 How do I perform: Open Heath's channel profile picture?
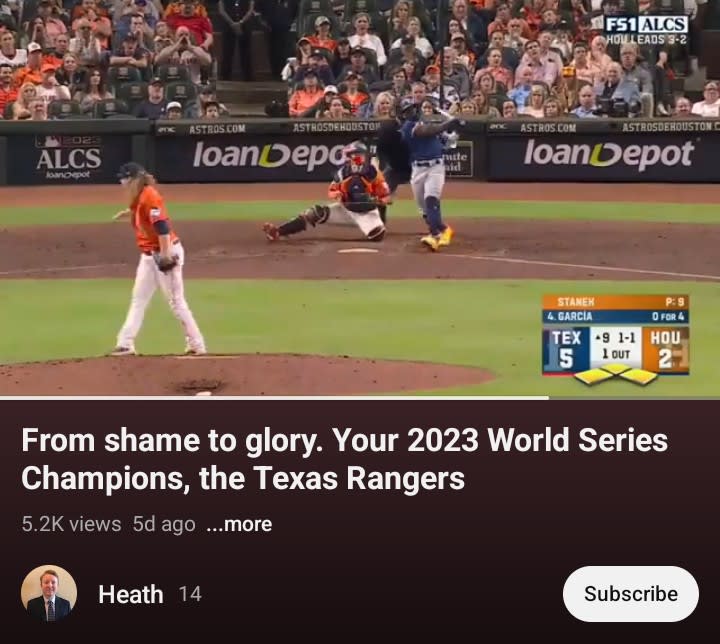tap(49, 593)
